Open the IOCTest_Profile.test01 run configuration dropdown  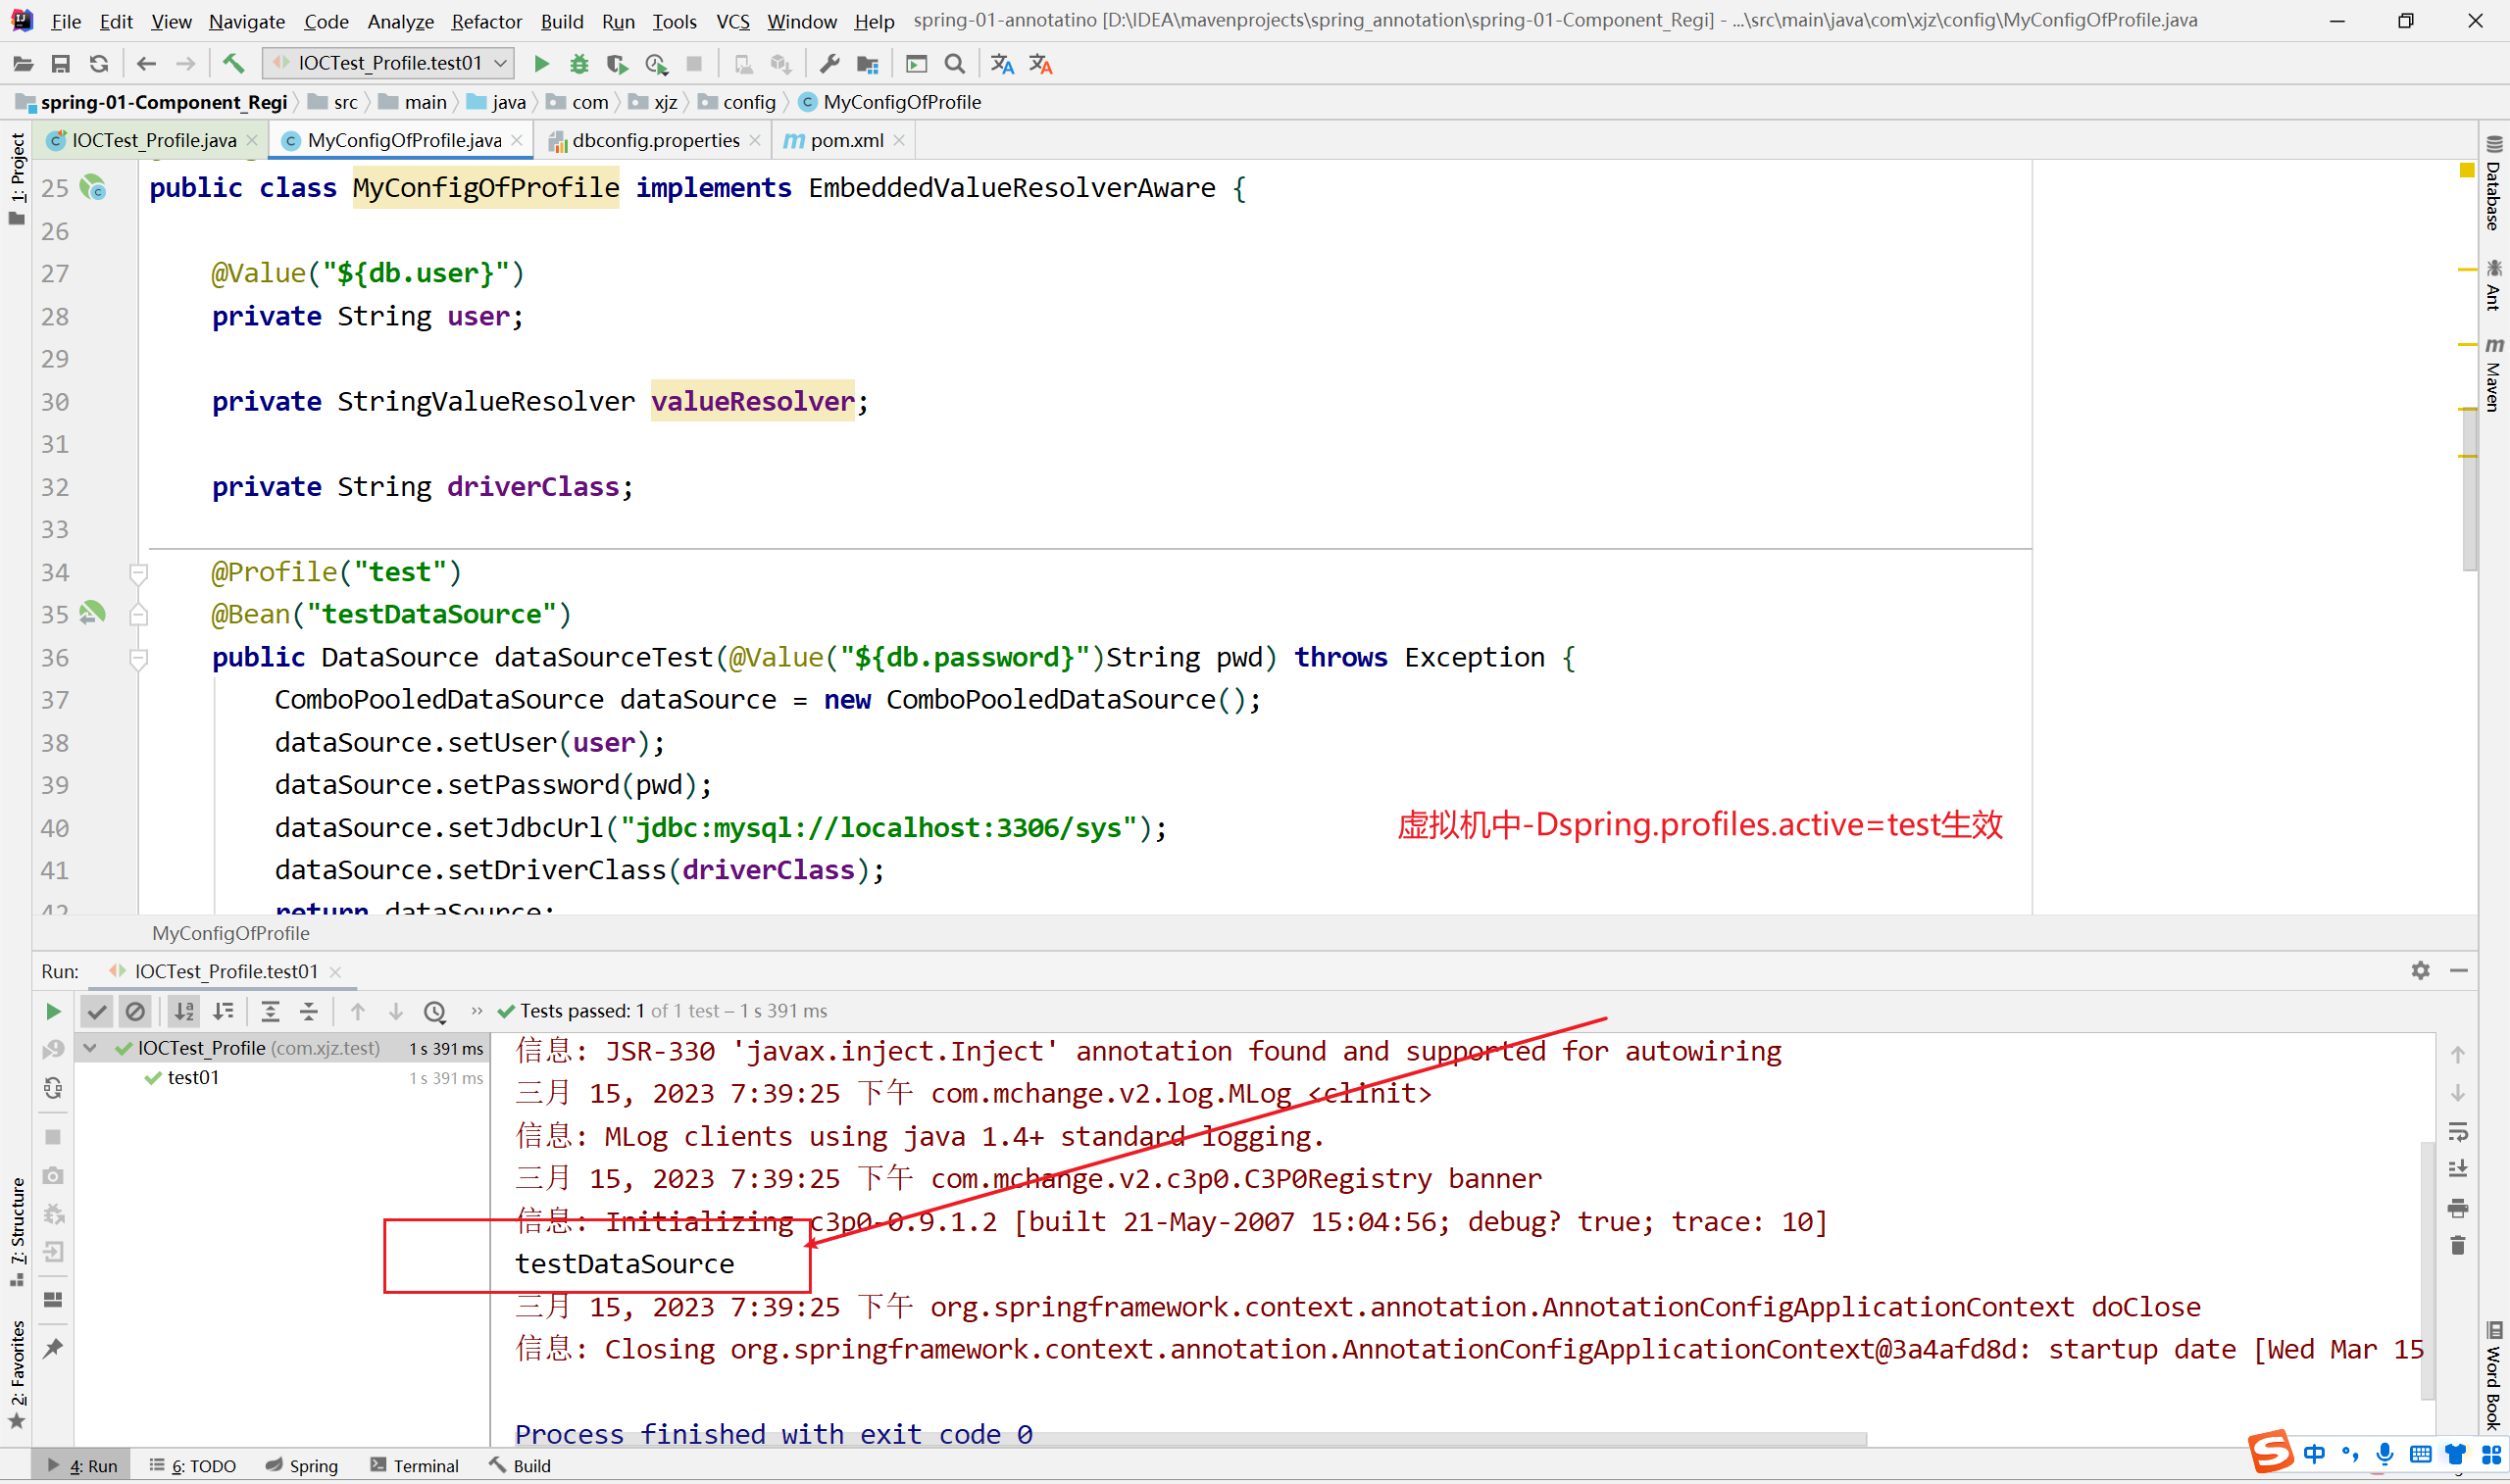point(390,63)
